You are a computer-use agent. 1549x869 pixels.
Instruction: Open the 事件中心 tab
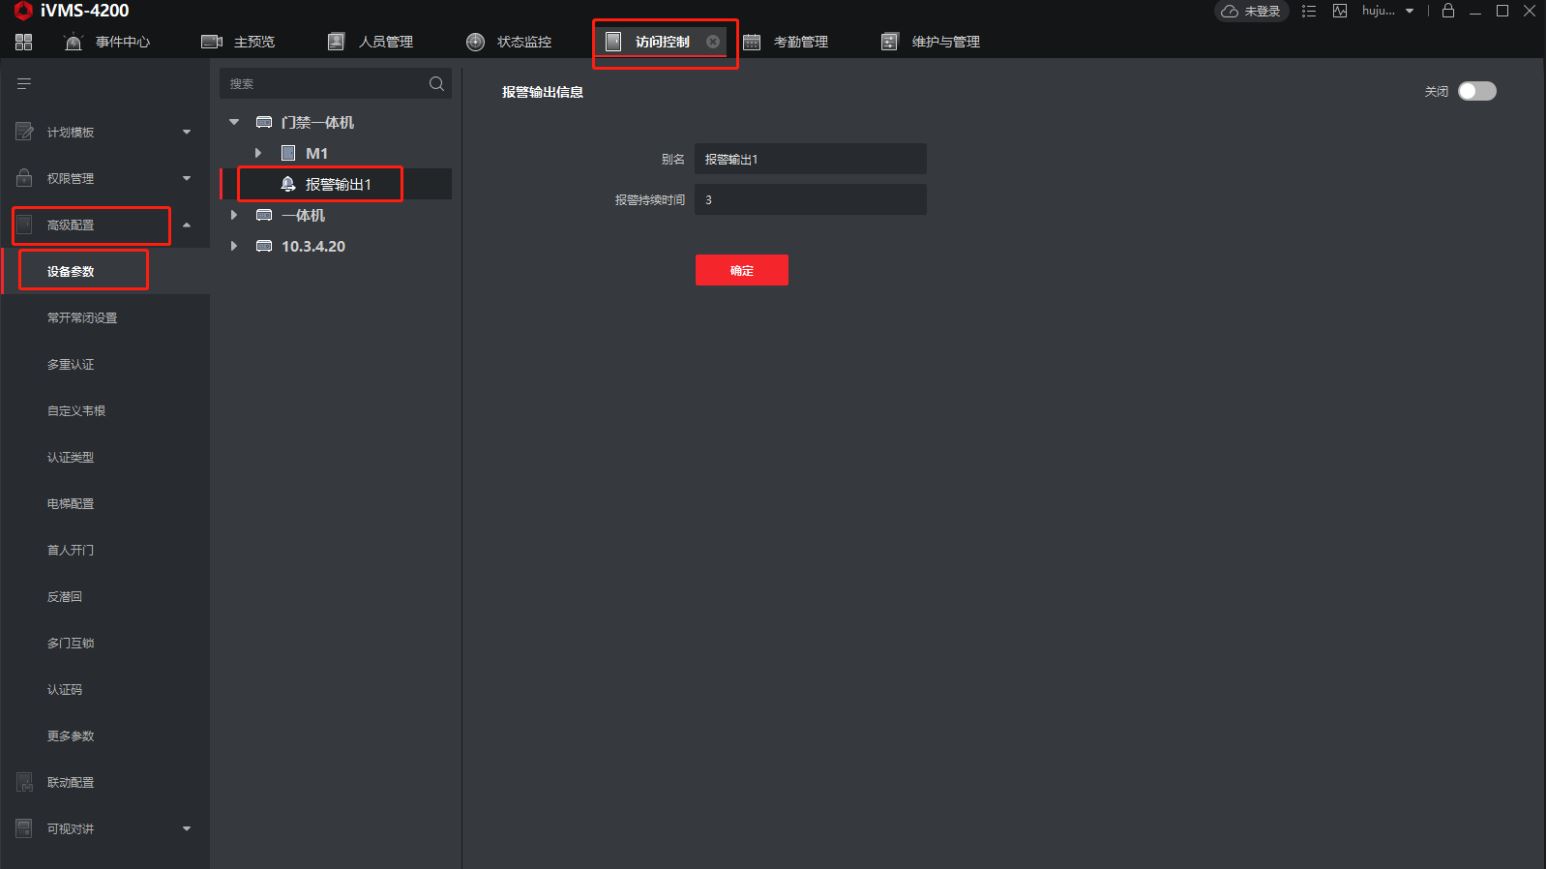[107, 42]
